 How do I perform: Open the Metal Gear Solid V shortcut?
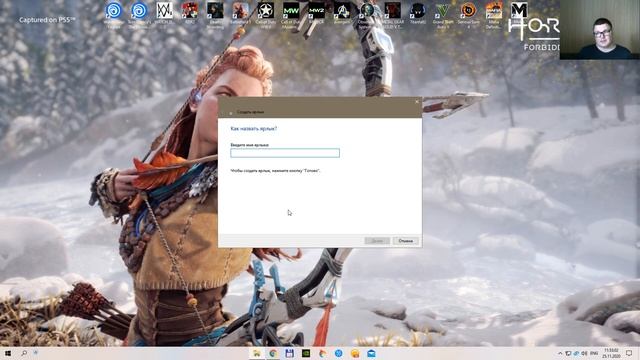pos(392,14)
